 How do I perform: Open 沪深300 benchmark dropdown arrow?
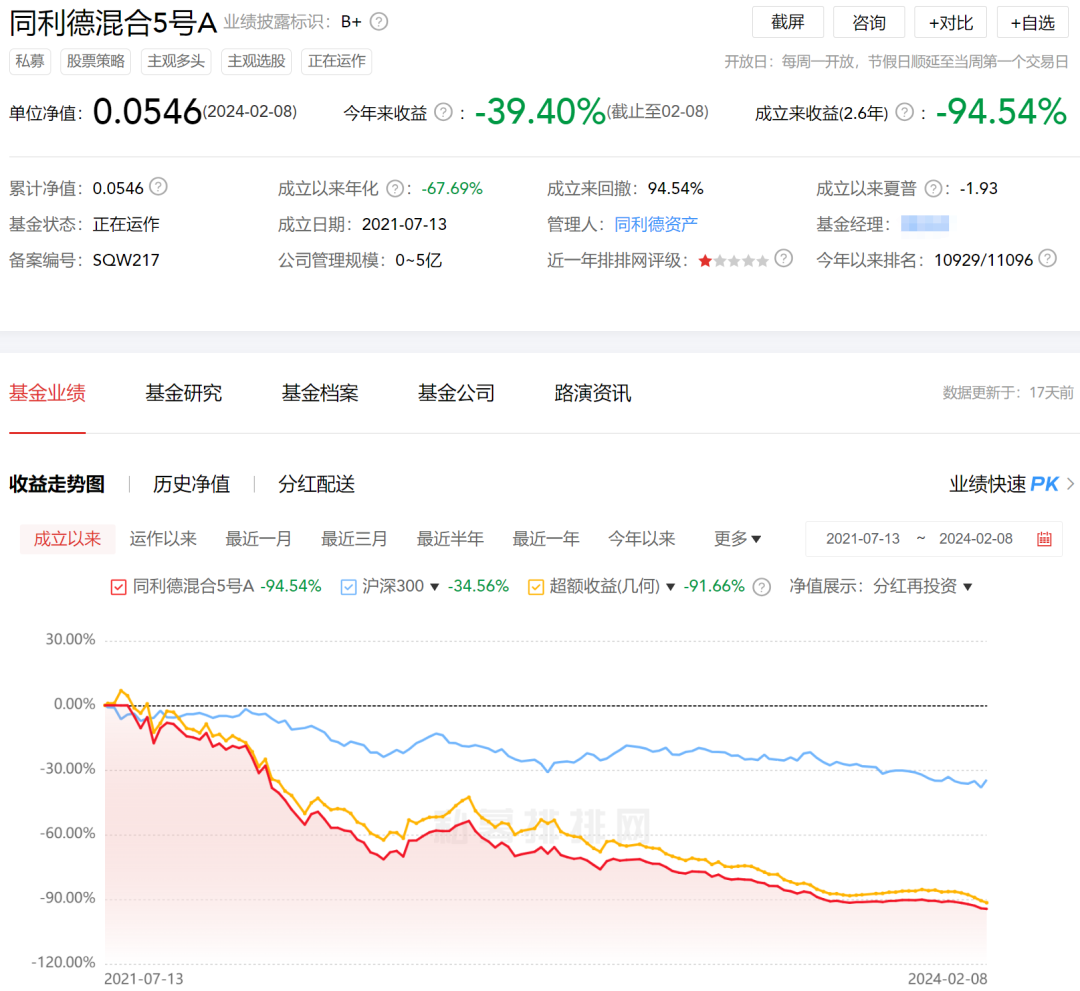[x=435, y=587]
